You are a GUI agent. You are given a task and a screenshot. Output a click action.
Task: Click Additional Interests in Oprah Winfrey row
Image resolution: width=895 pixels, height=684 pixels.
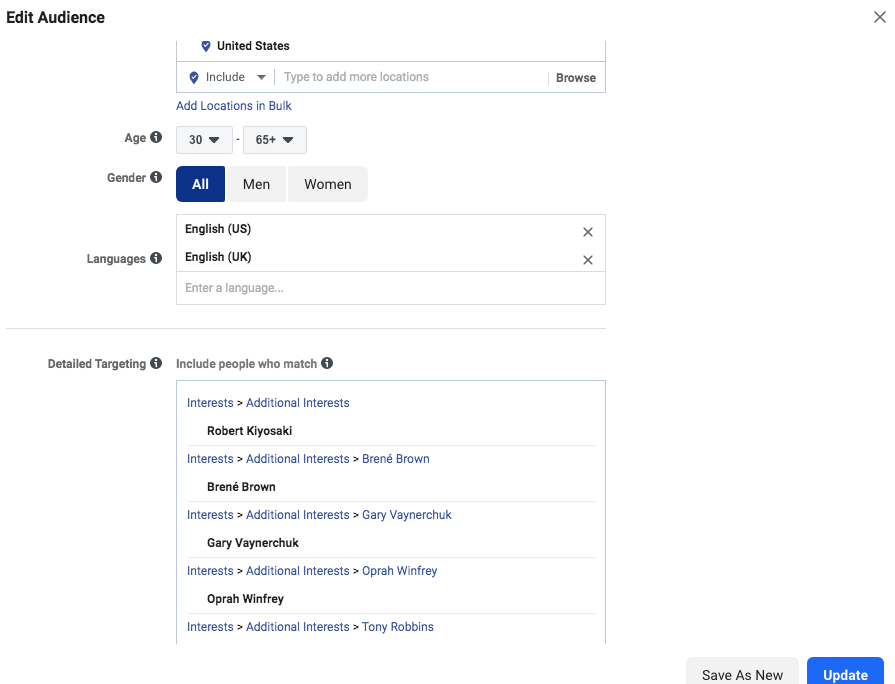(x=297, y=570)
